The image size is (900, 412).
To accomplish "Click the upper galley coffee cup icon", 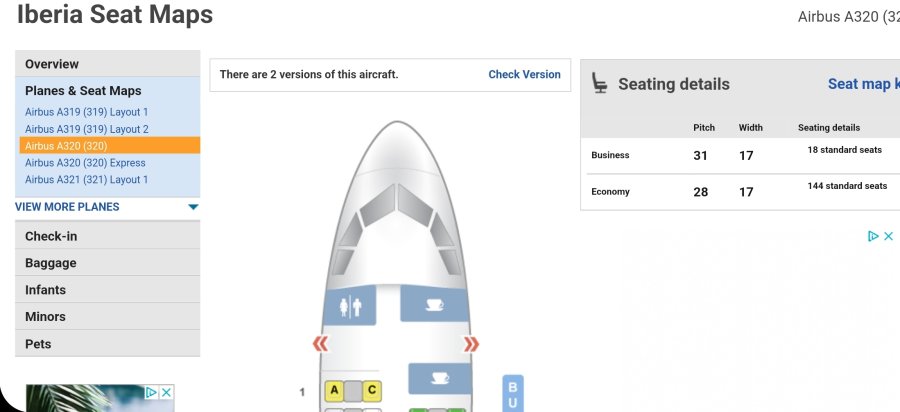I will pyautogui.click(x=434, y=304).
